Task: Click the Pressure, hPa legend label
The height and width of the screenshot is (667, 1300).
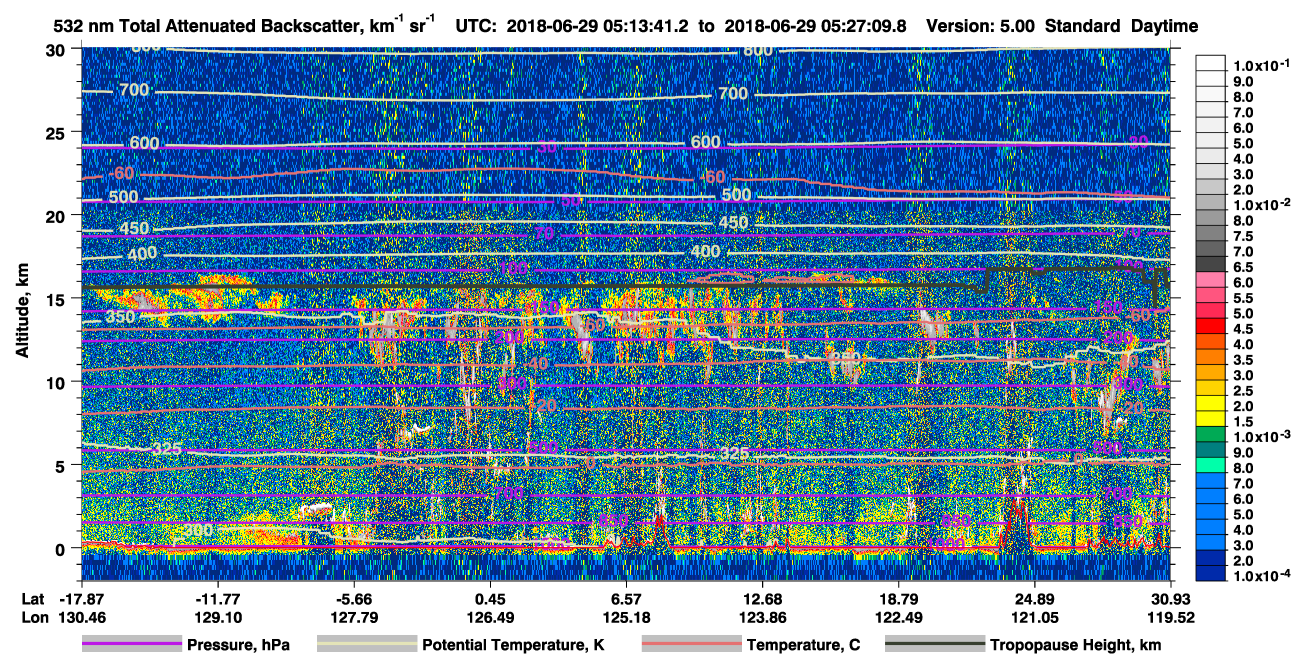Action: click(x=237, y=645)
